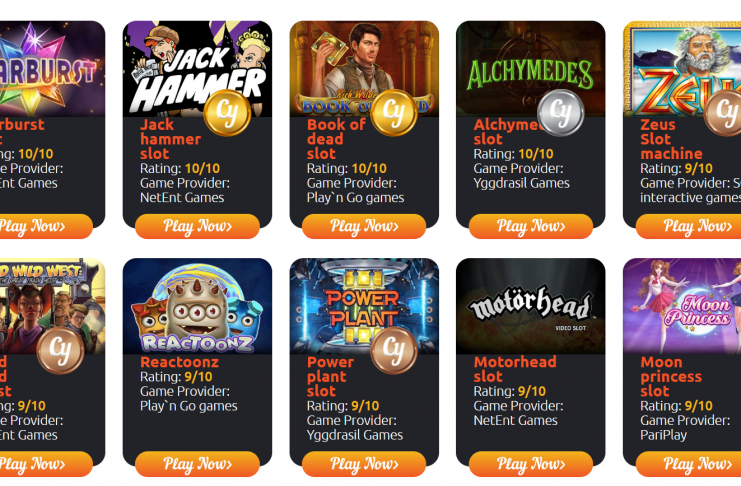The image size is (741, 486).
Task: Click the Moon princess slot title
Action: click(x=671, y=377)
